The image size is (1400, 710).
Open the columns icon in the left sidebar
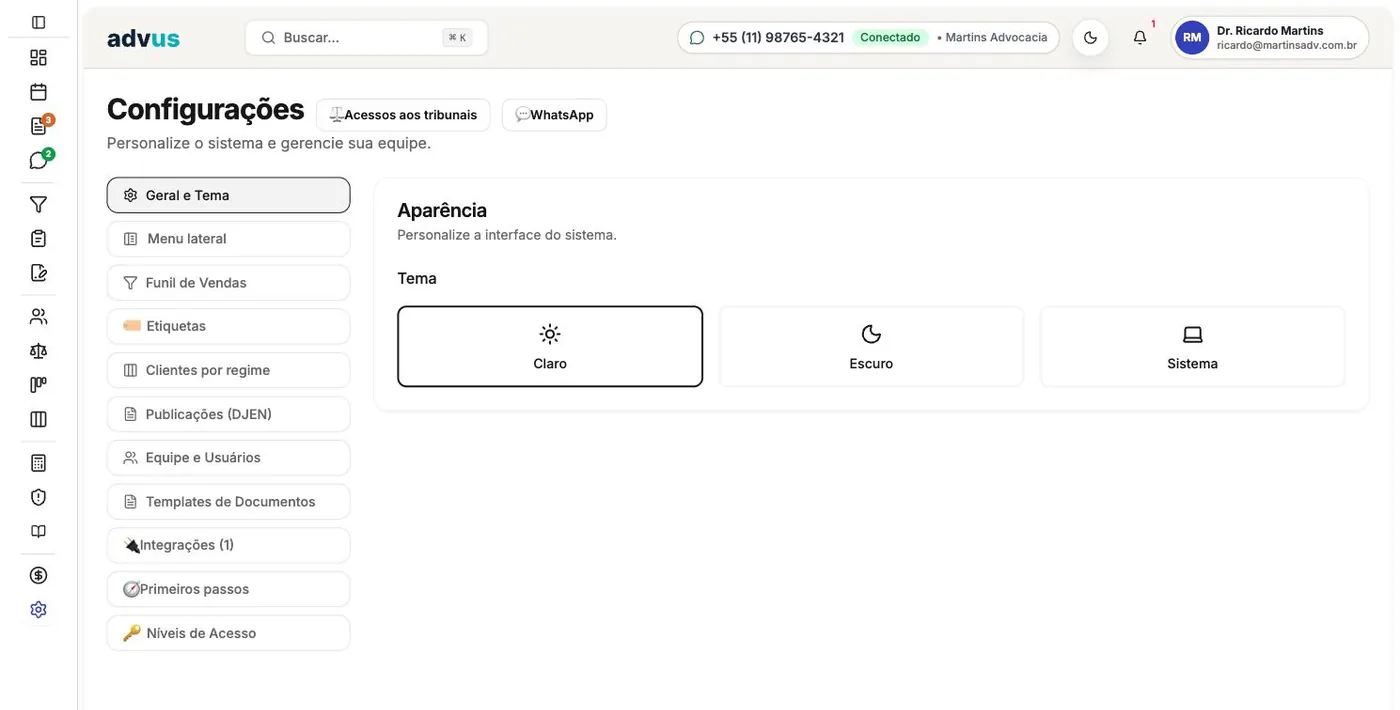pos(38,419)
